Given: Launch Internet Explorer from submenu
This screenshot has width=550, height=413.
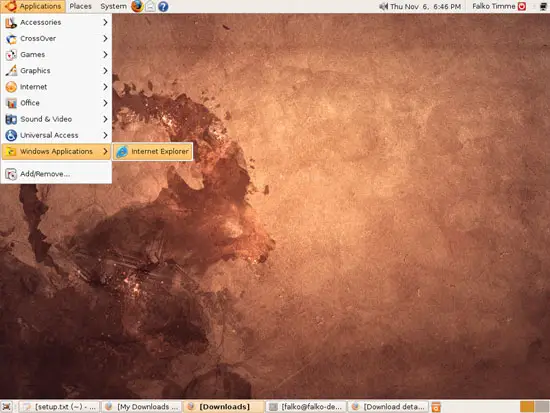Looking at the screenshot, I should pos(153,151).
